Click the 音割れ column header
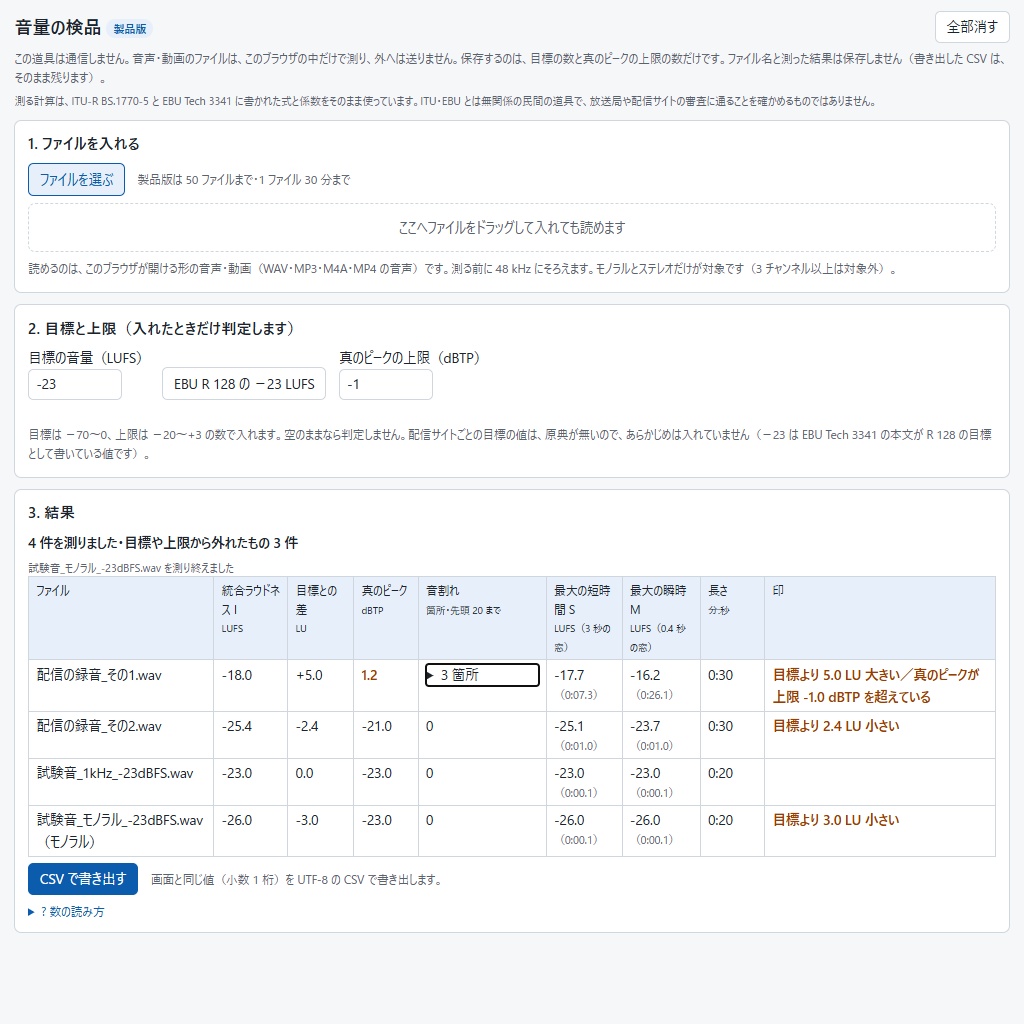This screenshot has height=1024, width=1024. point(482,618)
